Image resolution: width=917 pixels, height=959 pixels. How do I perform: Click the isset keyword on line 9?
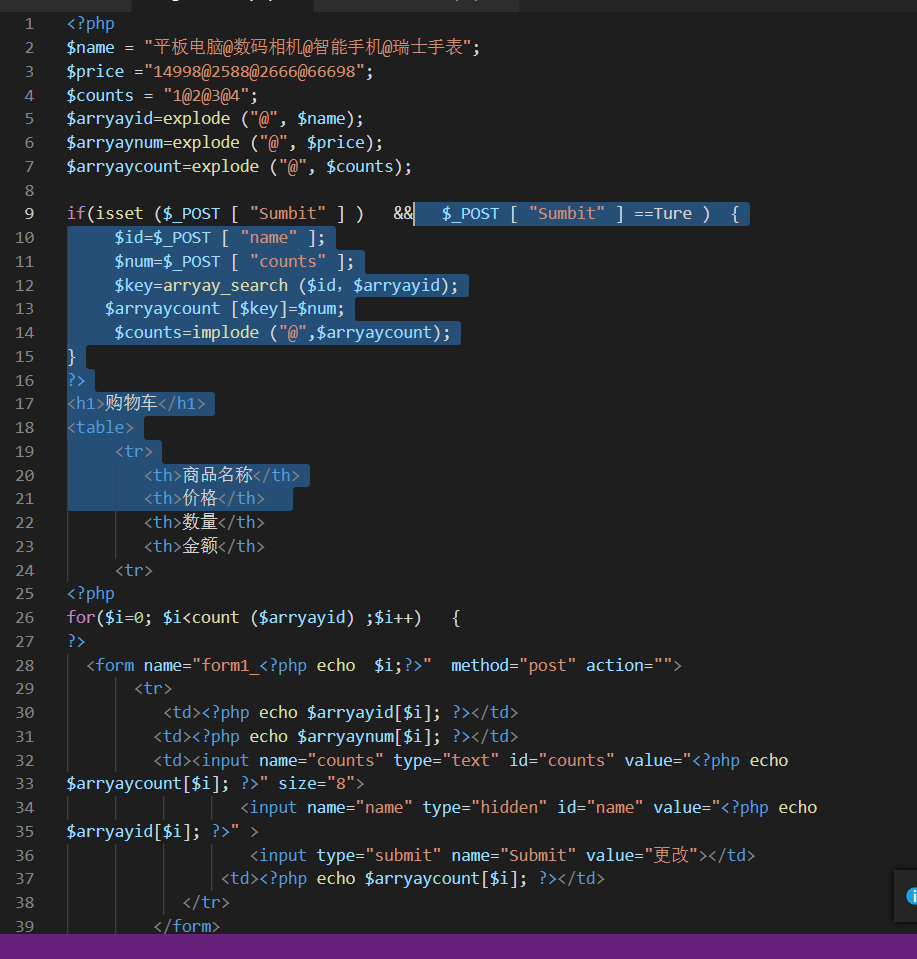point(119,213)
